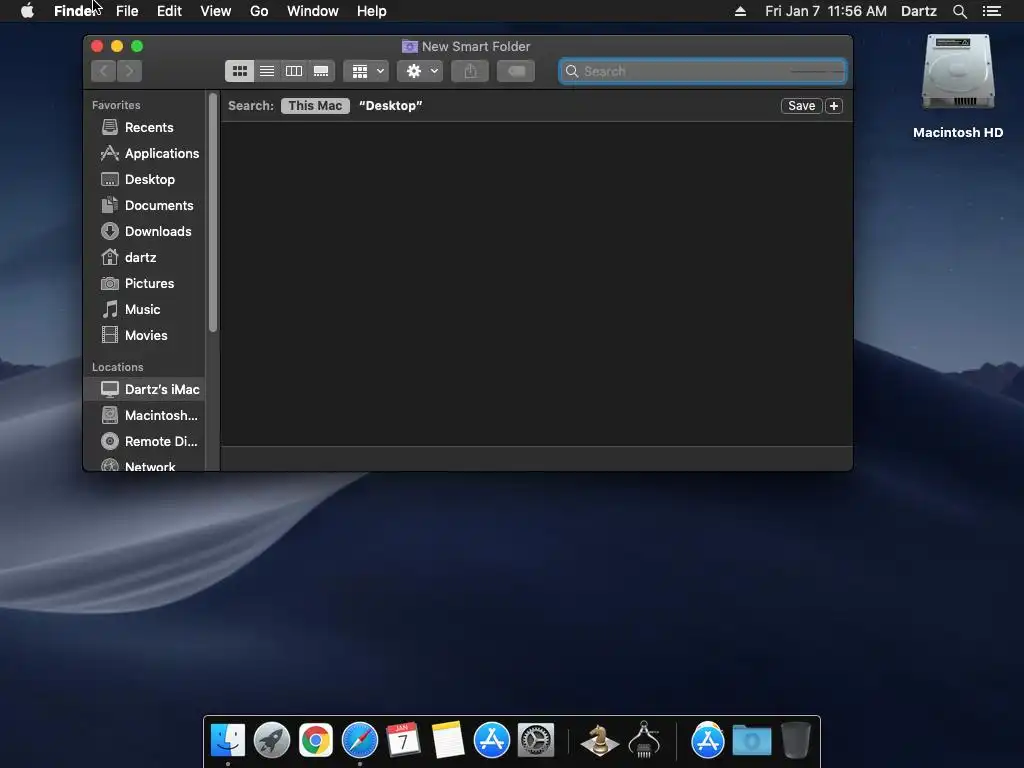
Task: Open Finder from the Dock
Action: point(228,741)
